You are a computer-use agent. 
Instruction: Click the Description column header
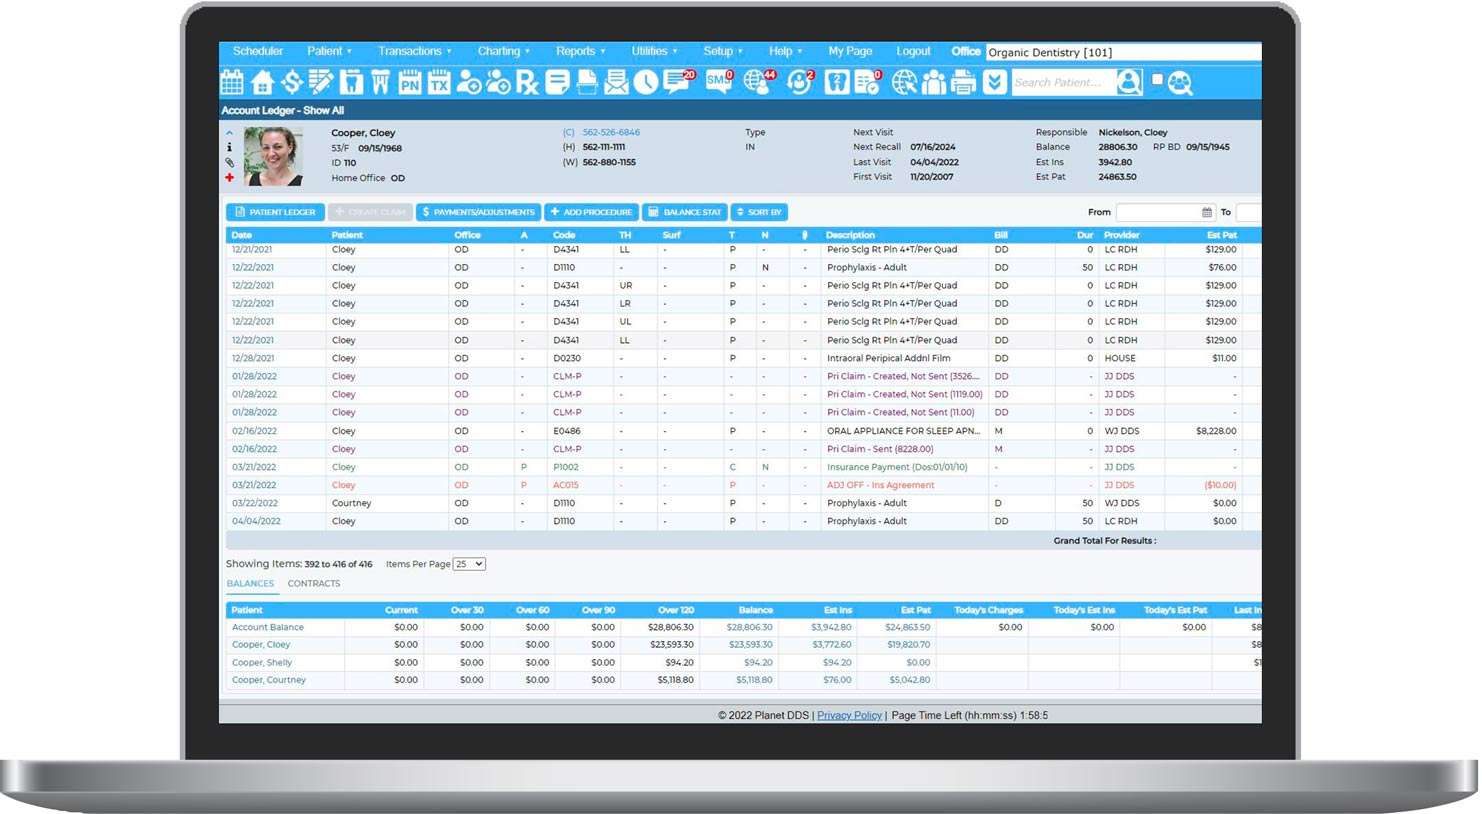point(850,235)
